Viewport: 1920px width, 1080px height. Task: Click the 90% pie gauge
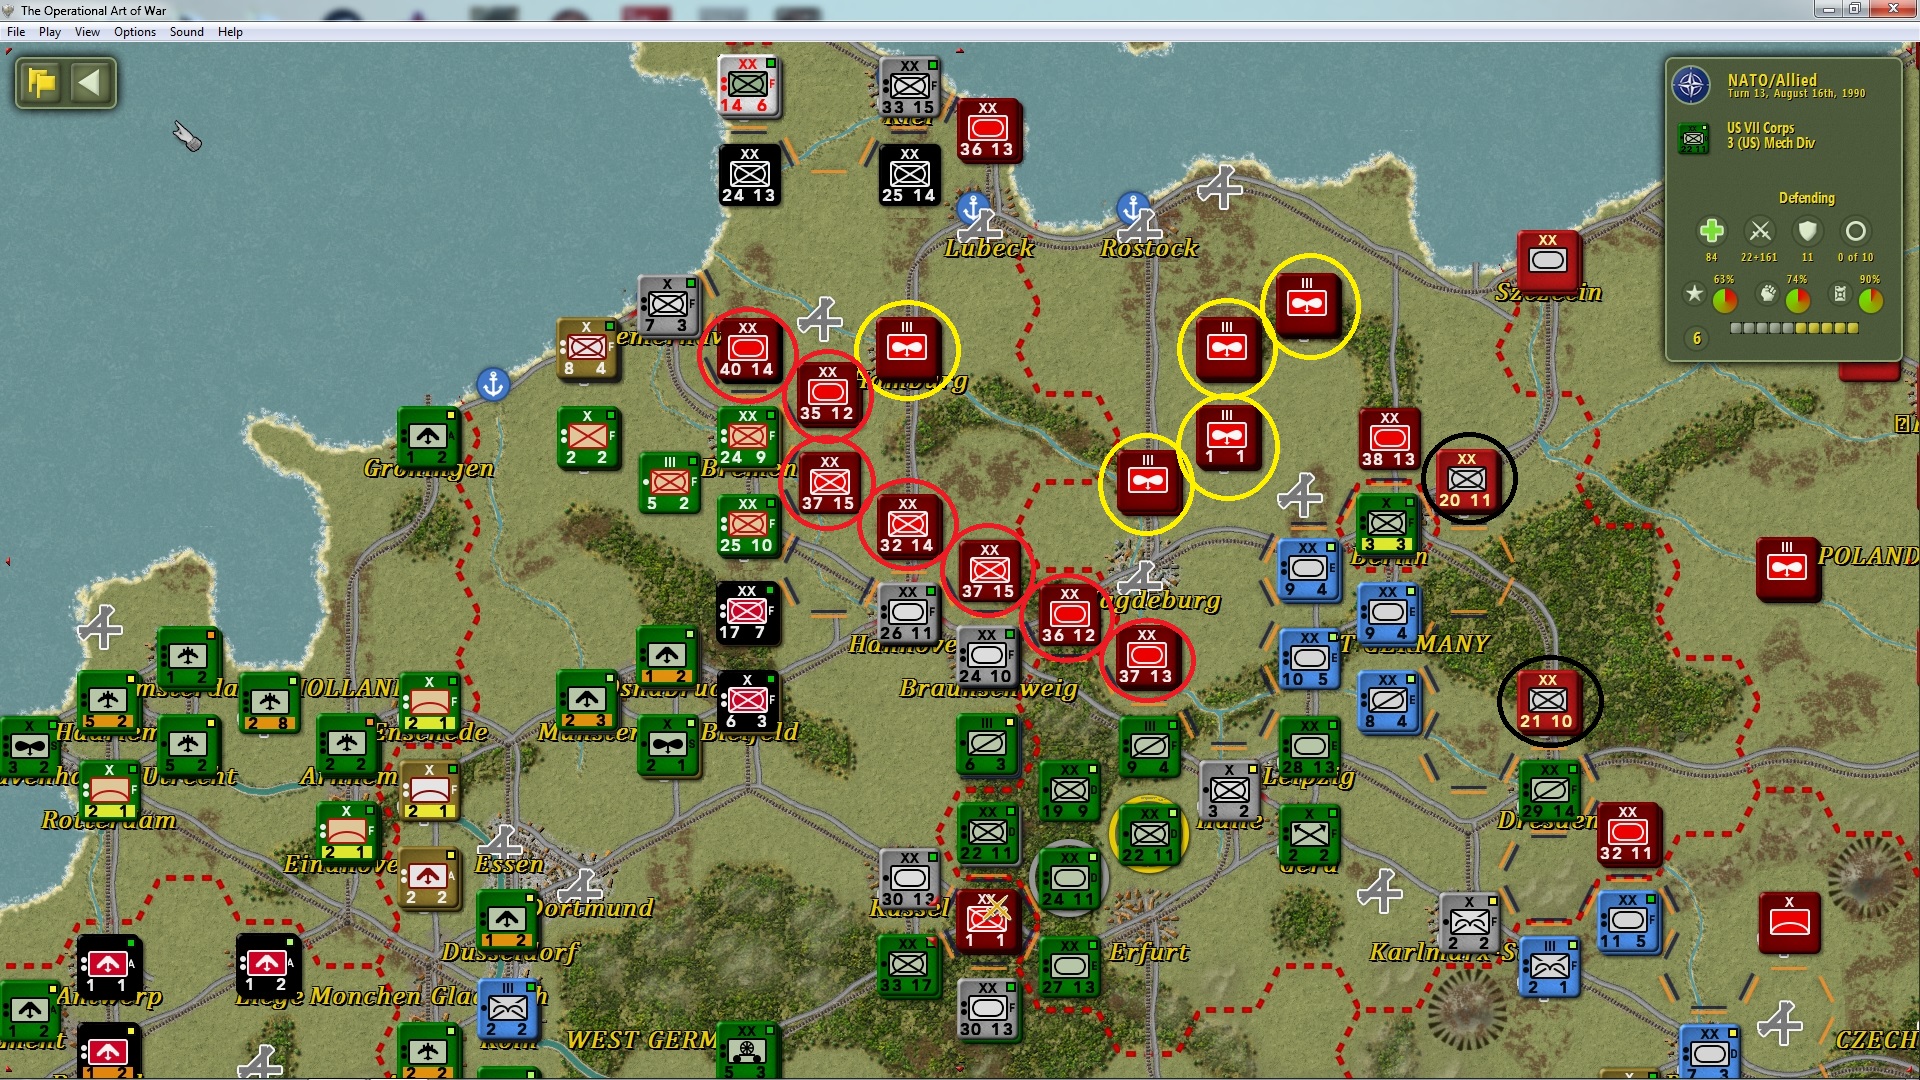pos(1871,299)
